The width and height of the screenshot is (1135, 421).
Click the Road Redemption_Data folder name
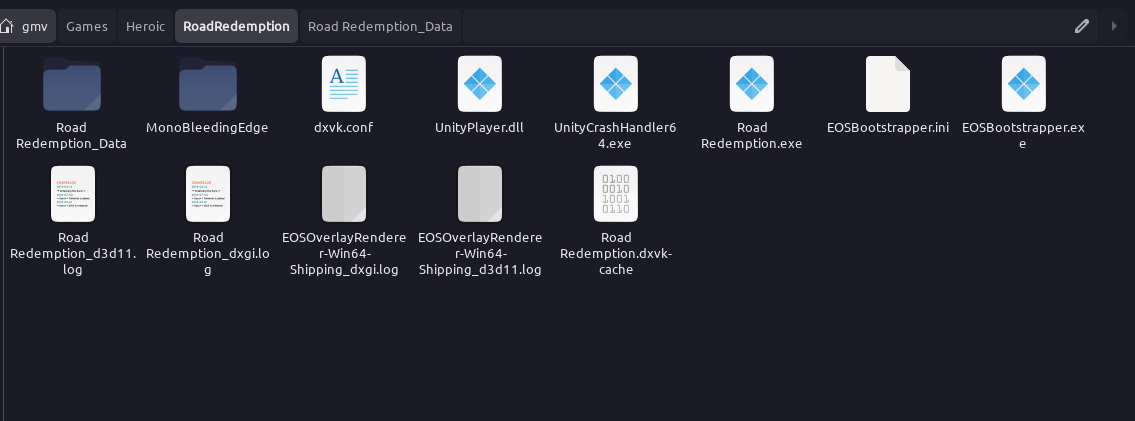71,135
